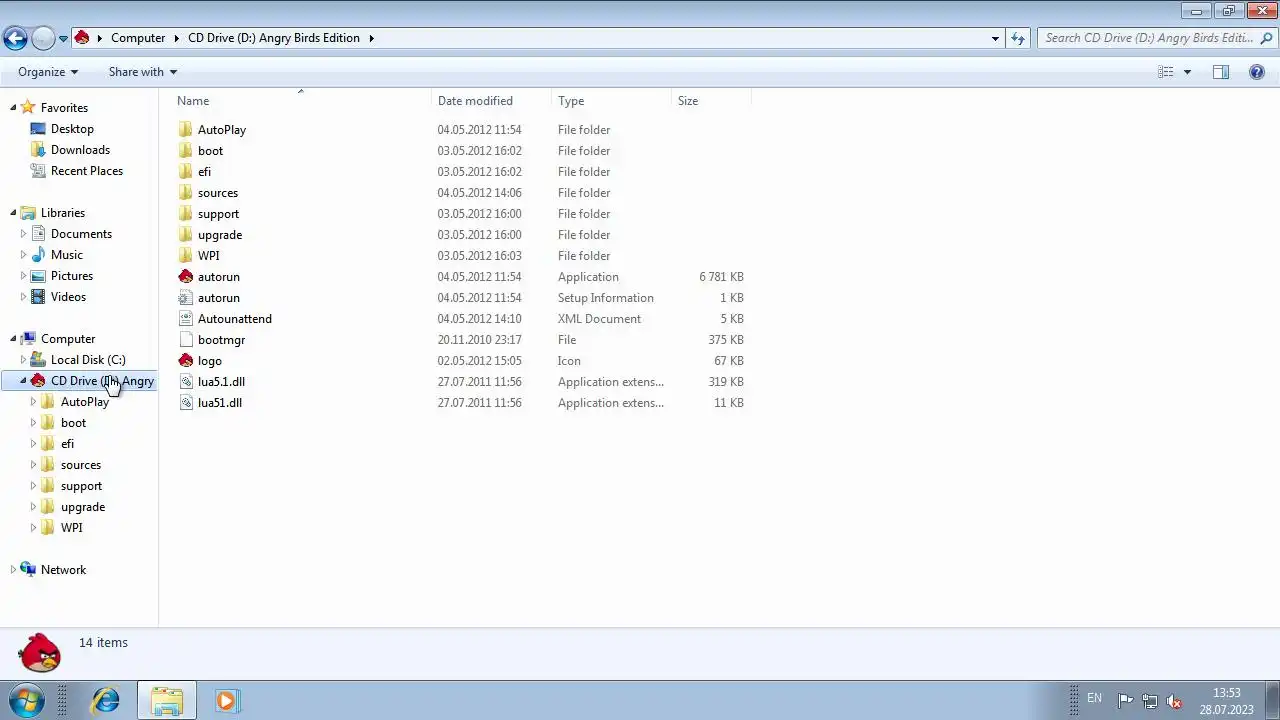This screenshot has height=720, width=1280.
Task: Open the address bar history dropdown
Action: pyautogui.click(x=995, y=38)
